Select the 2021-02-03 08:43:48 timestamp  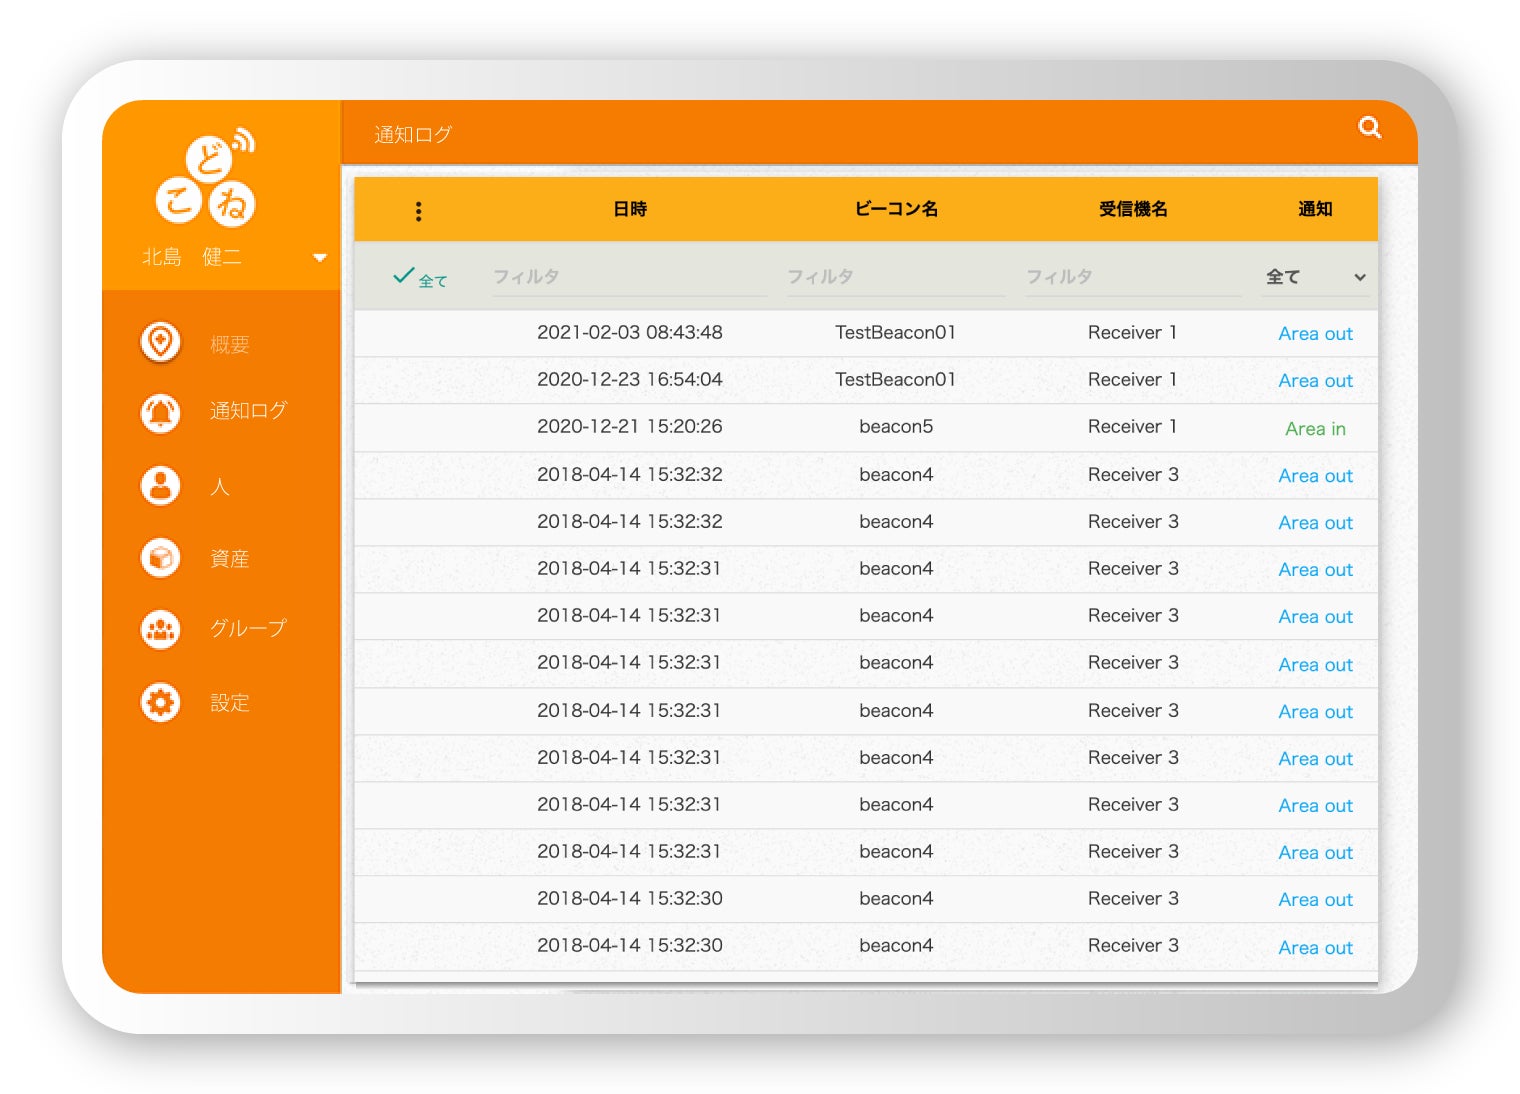[x=630, y=332]
